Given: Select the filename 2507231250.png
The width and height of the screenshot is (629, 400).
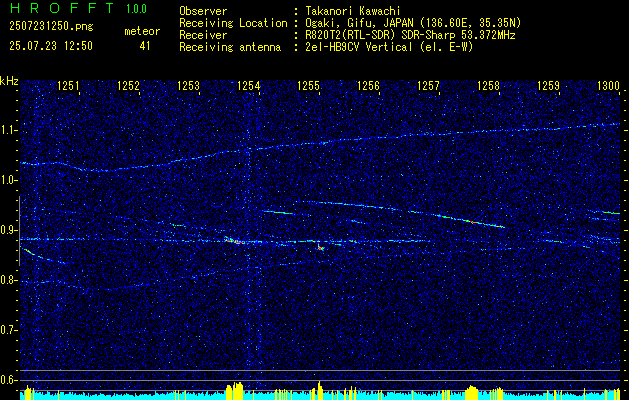Looking at the screenshot, I should [x=51, y=27].
